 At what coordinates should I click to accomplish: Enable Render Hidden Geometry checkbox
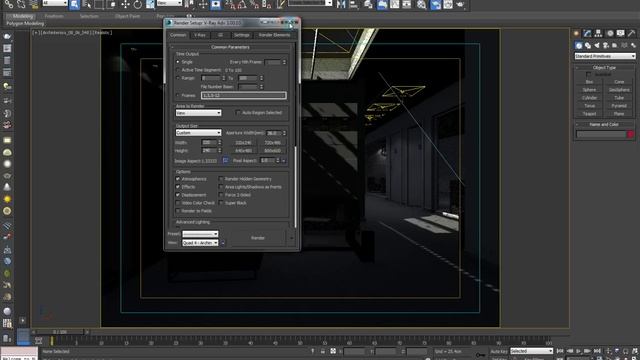[221, 179]
